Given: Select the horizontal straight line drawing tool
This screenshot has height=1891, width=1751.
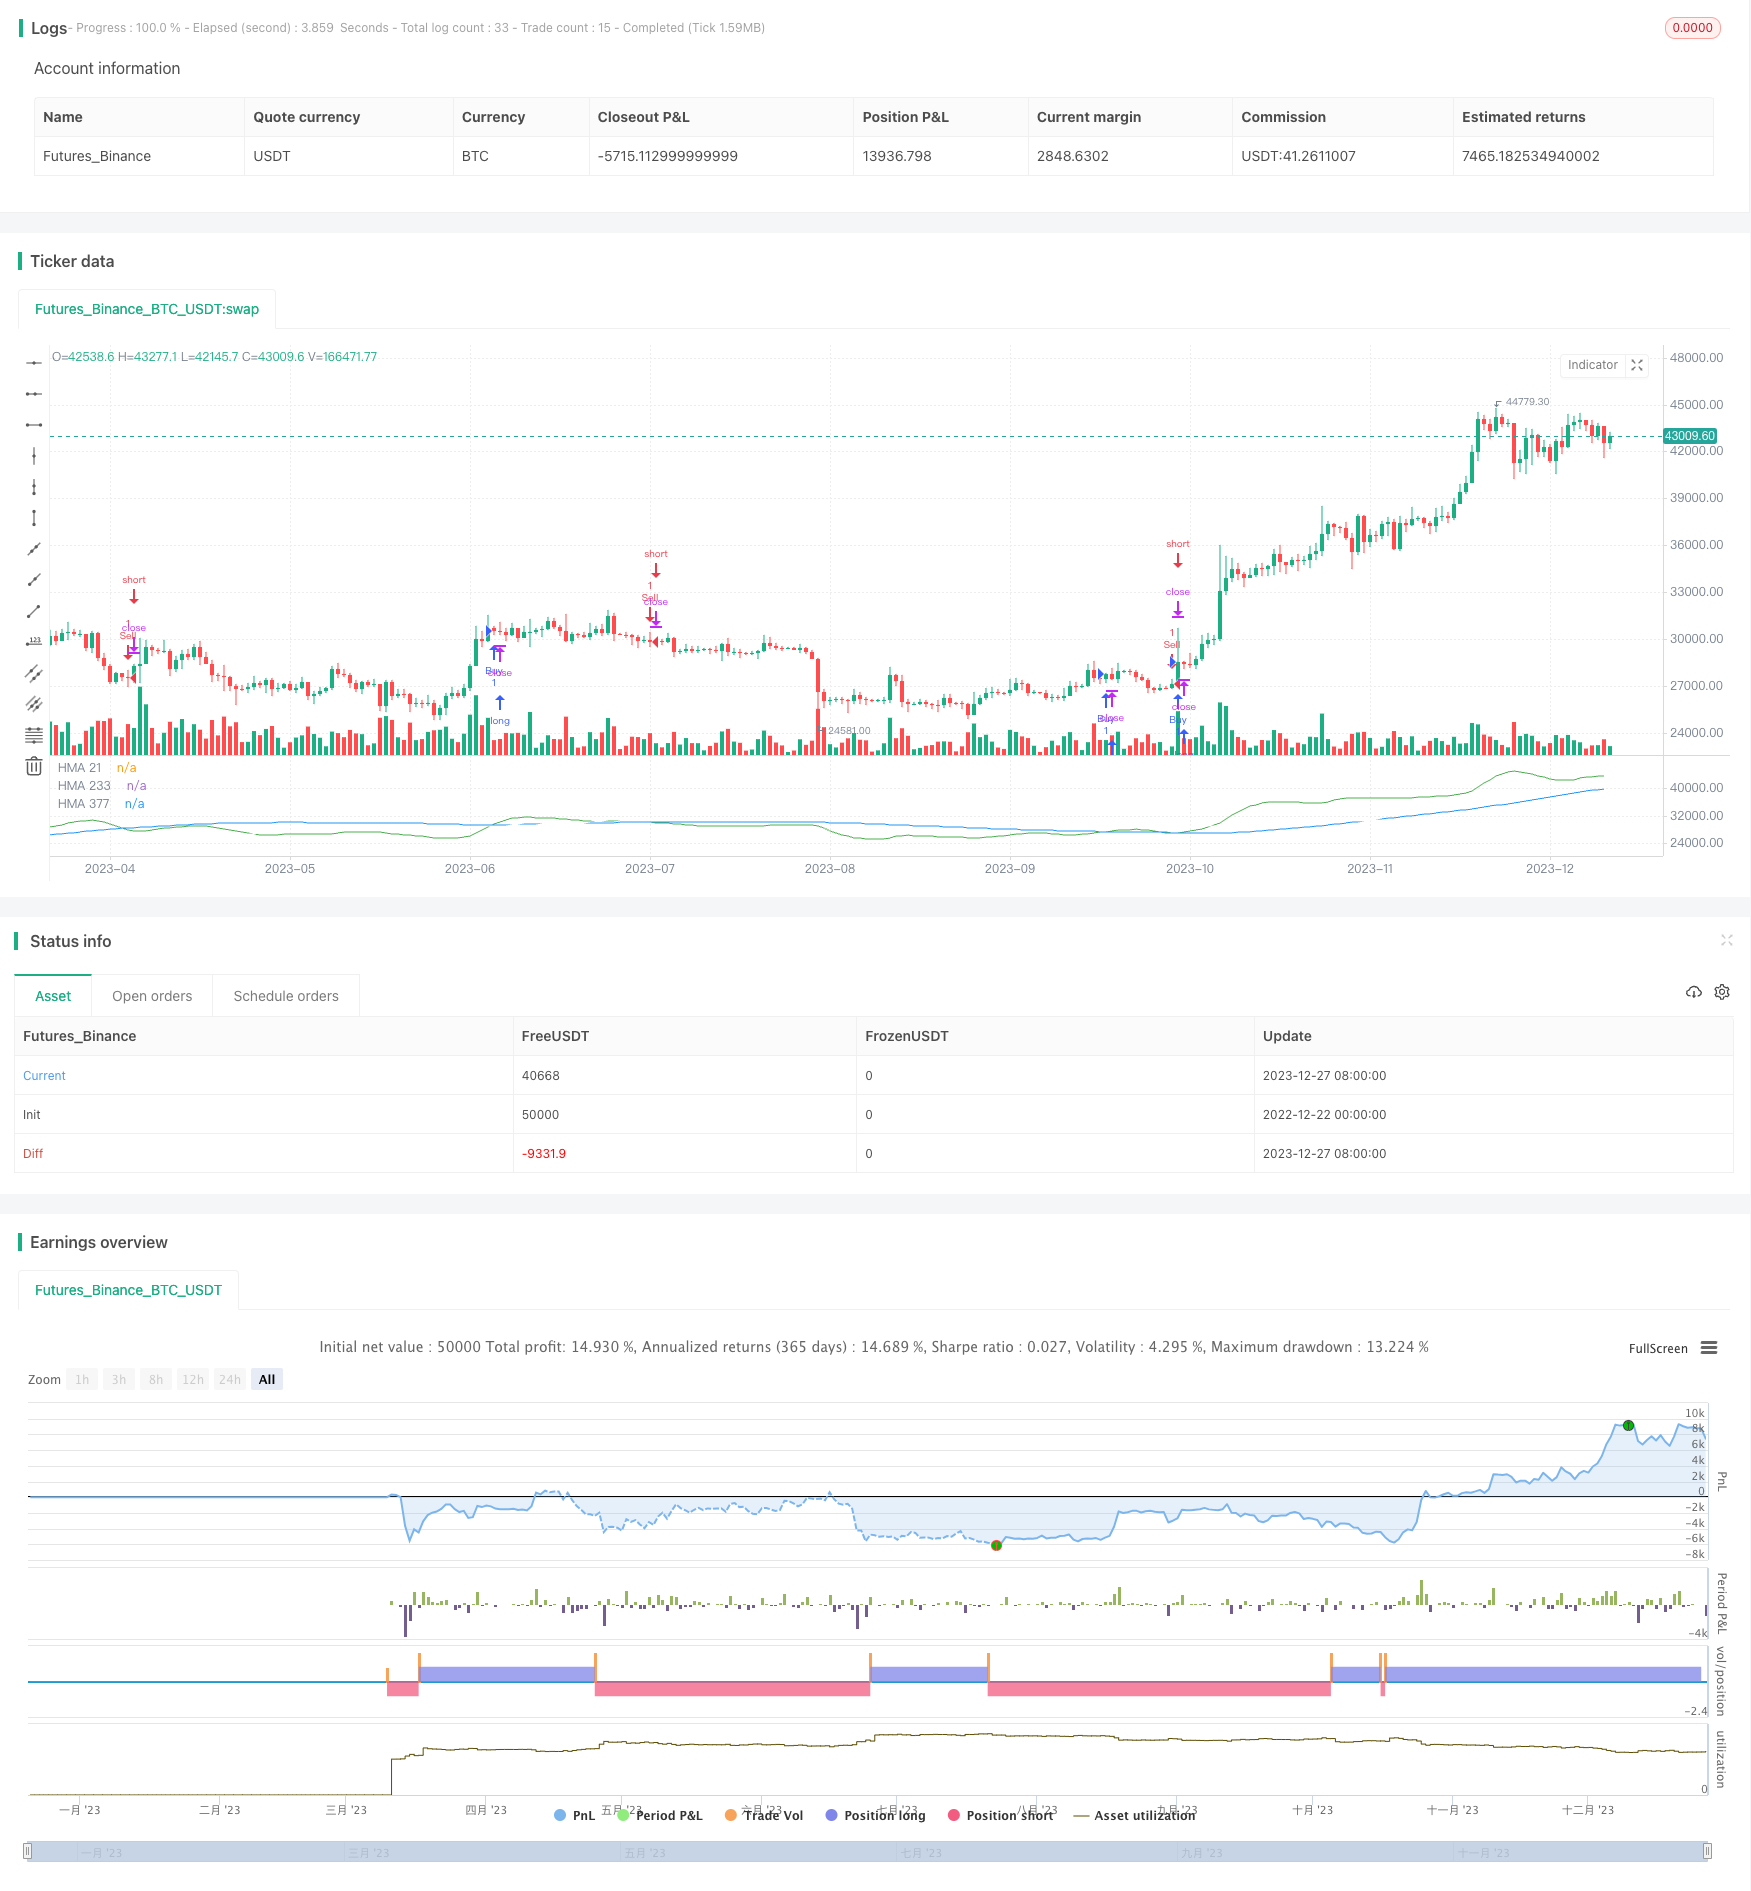Looking at the screenshot, I should click(x=34, y=363).
